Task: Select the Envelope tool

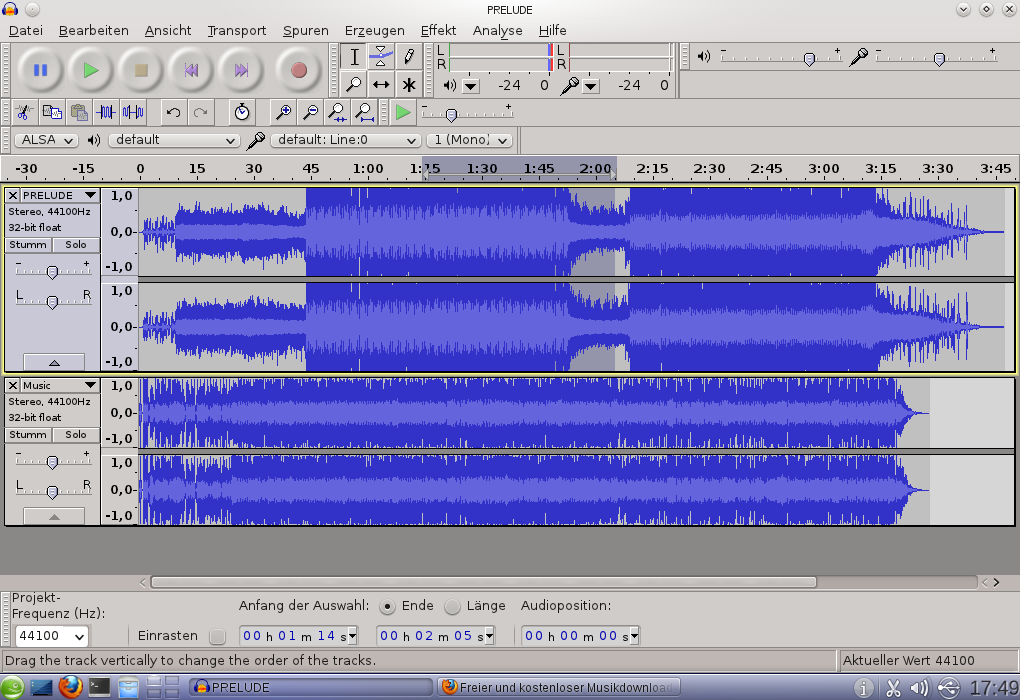Action: pos(381,57)
